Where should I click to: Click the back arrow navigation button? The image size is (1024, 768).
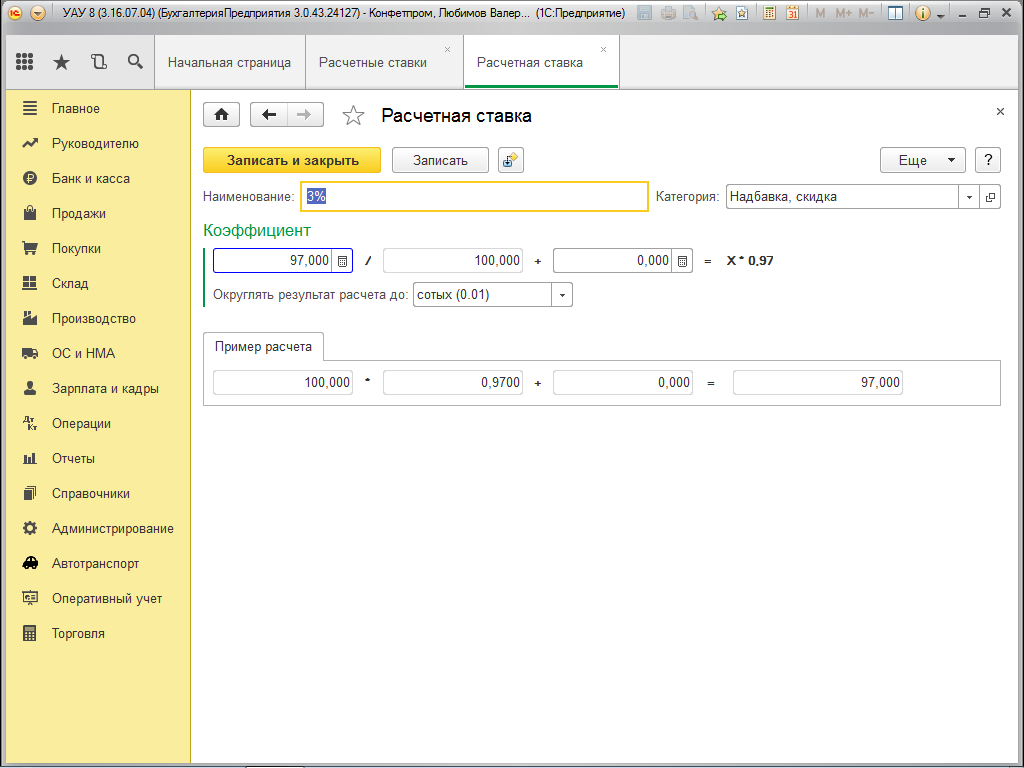pyautogui.click(x=268, y=115)
